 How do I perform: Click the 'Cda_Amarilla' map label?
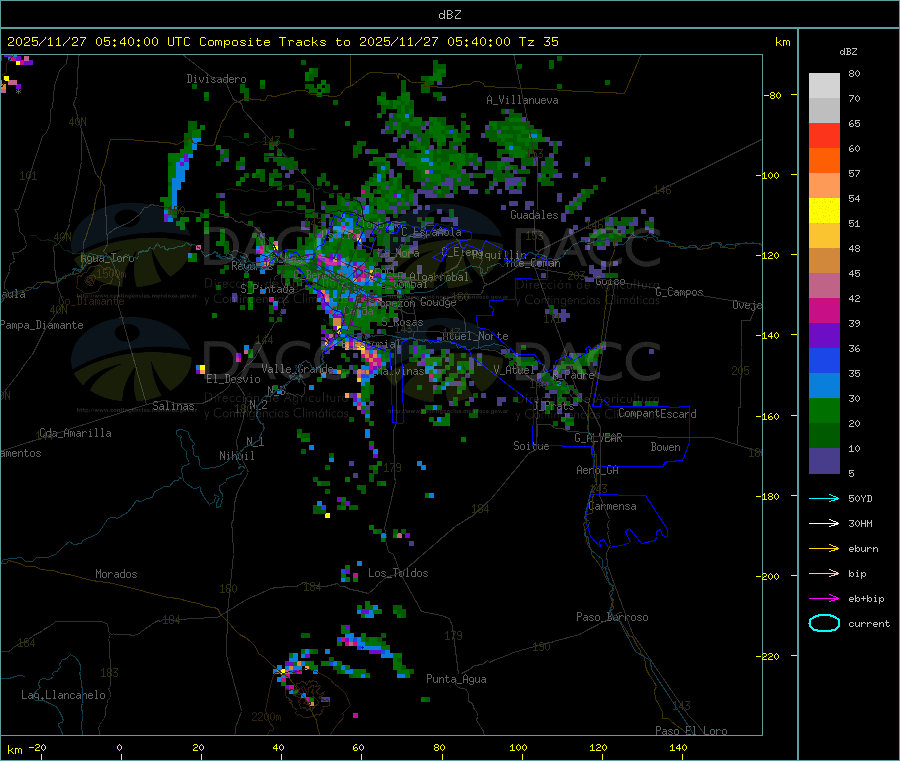pos(75,433)
